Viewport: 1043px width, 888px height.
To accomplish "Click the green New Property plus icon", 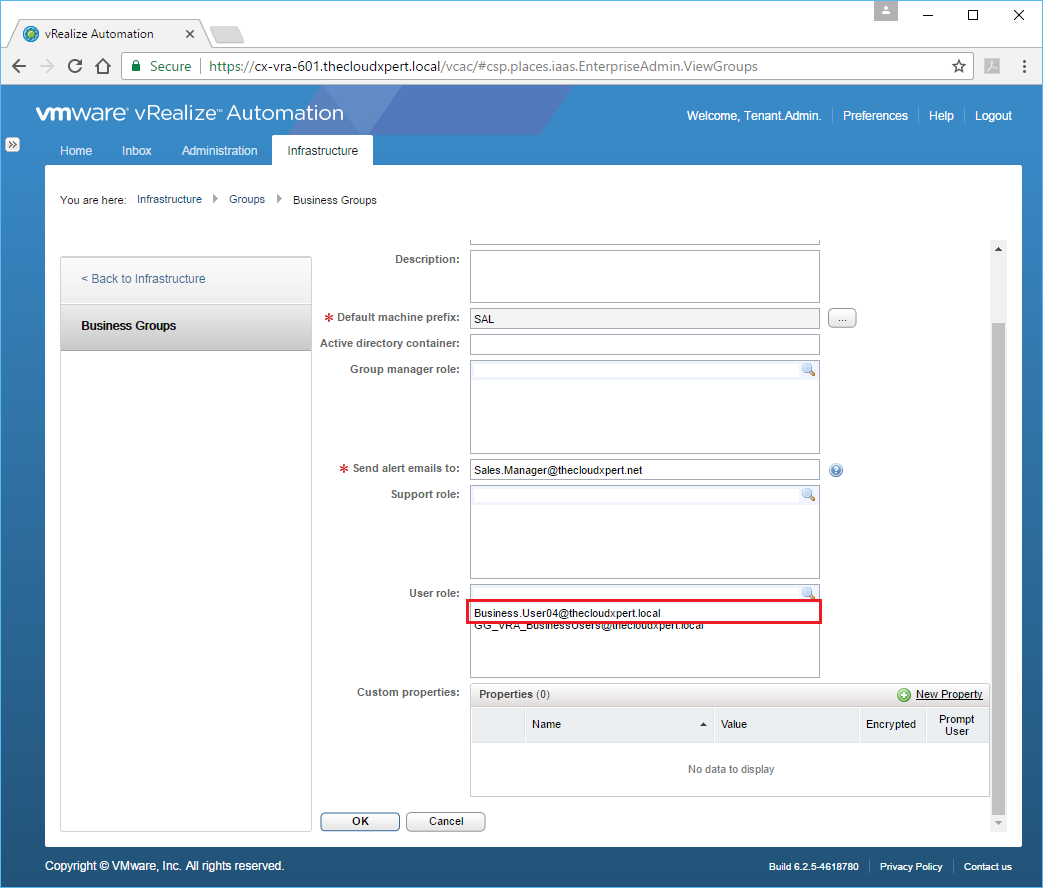I will [904, 695].
